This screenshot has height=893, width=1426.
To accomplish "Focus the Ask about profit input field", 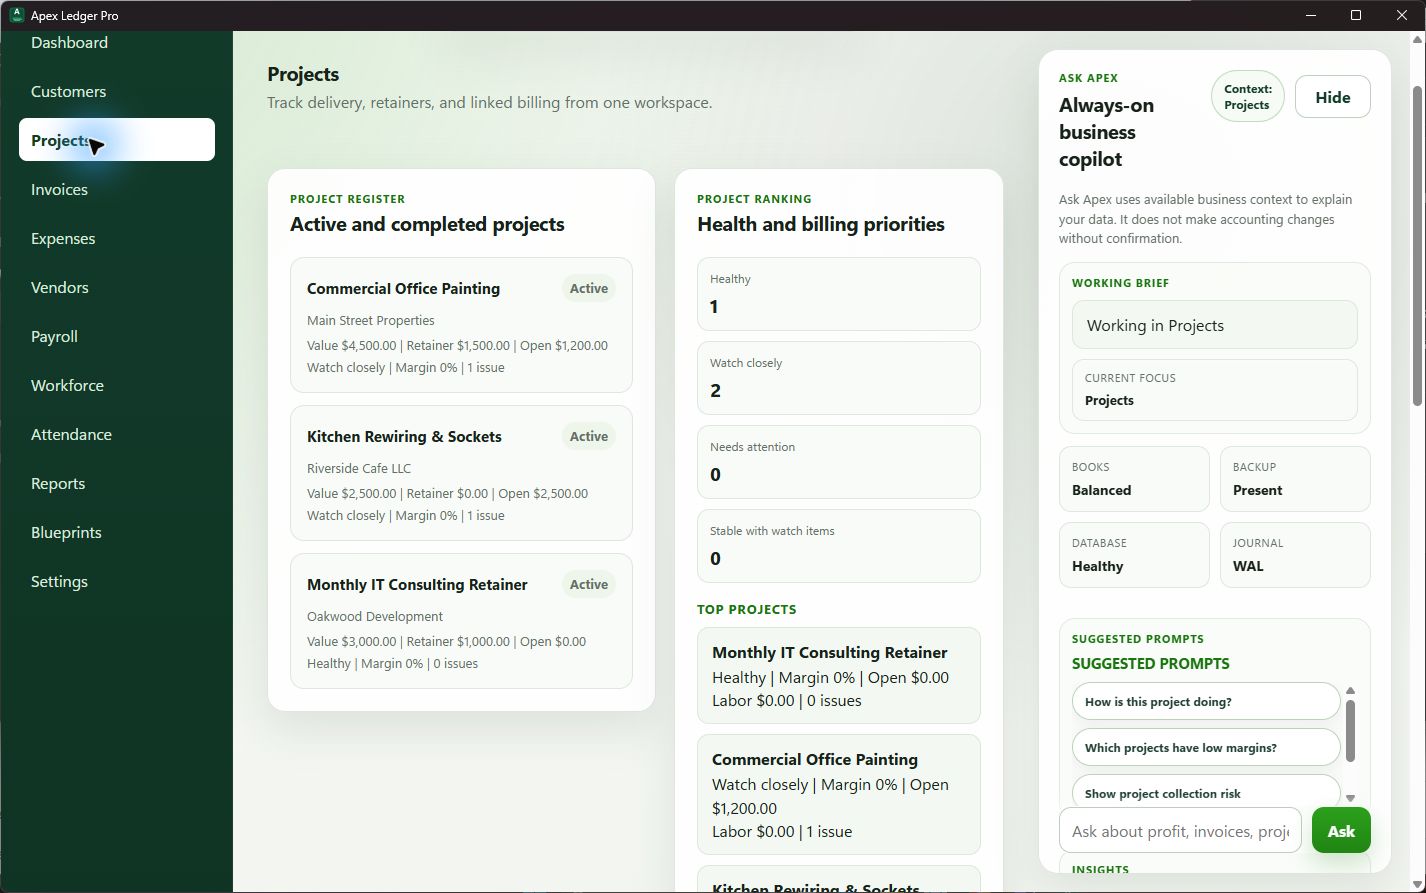I will (x=1180, y=831).
